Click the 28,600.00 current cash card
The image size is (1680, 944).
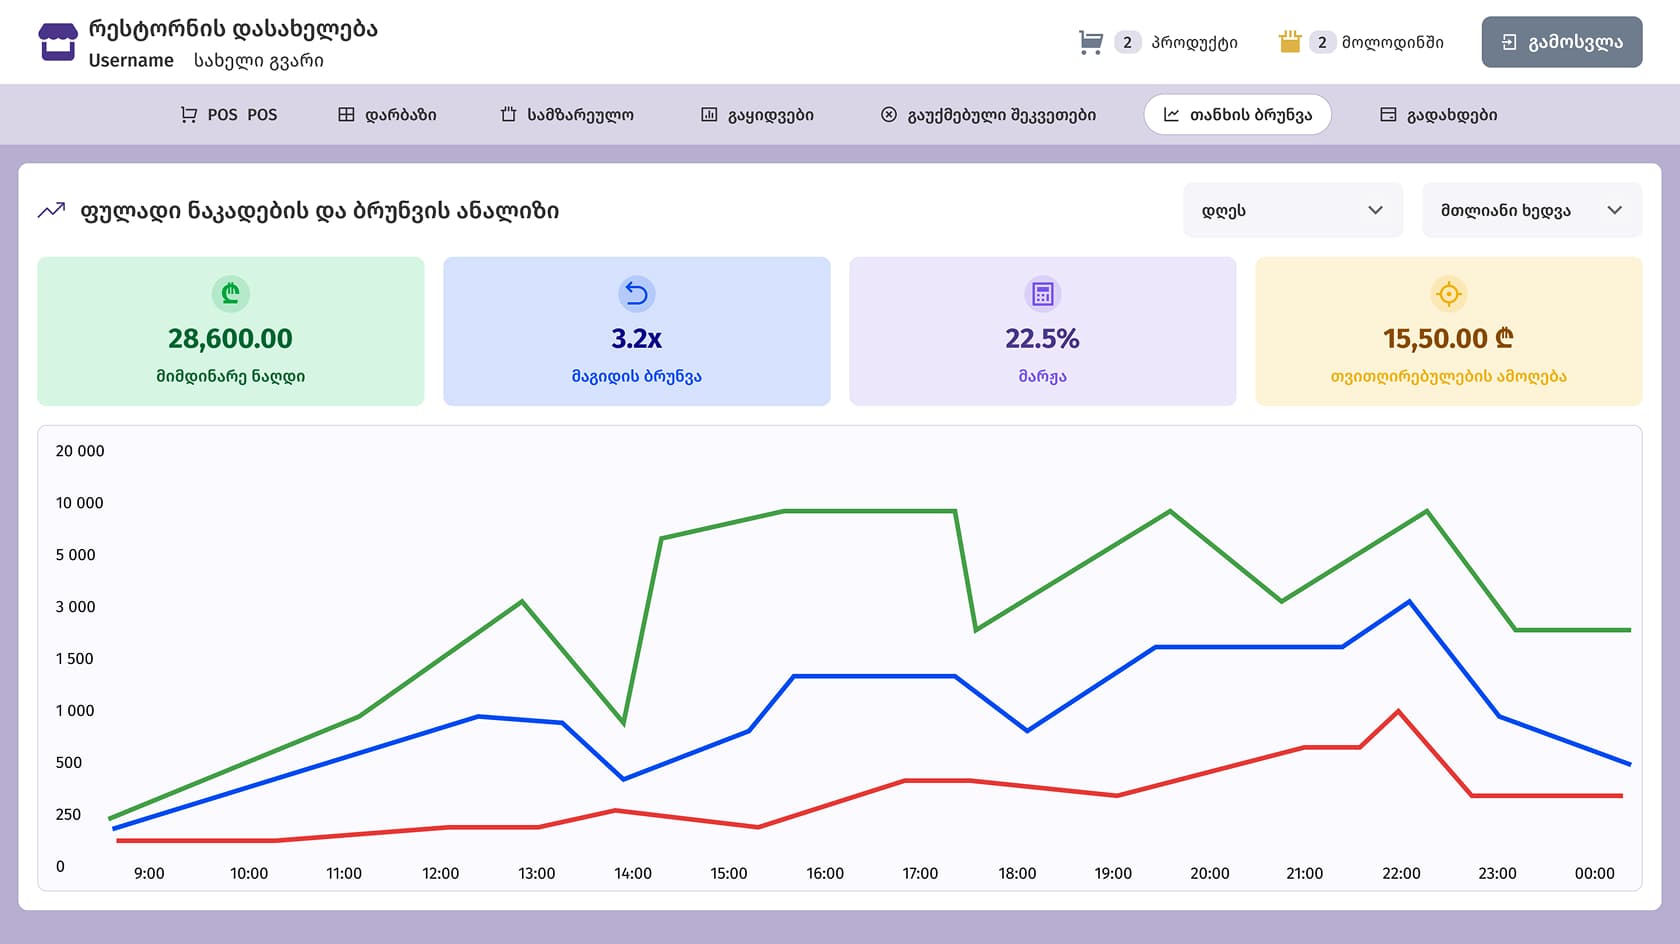coord(231,331)
